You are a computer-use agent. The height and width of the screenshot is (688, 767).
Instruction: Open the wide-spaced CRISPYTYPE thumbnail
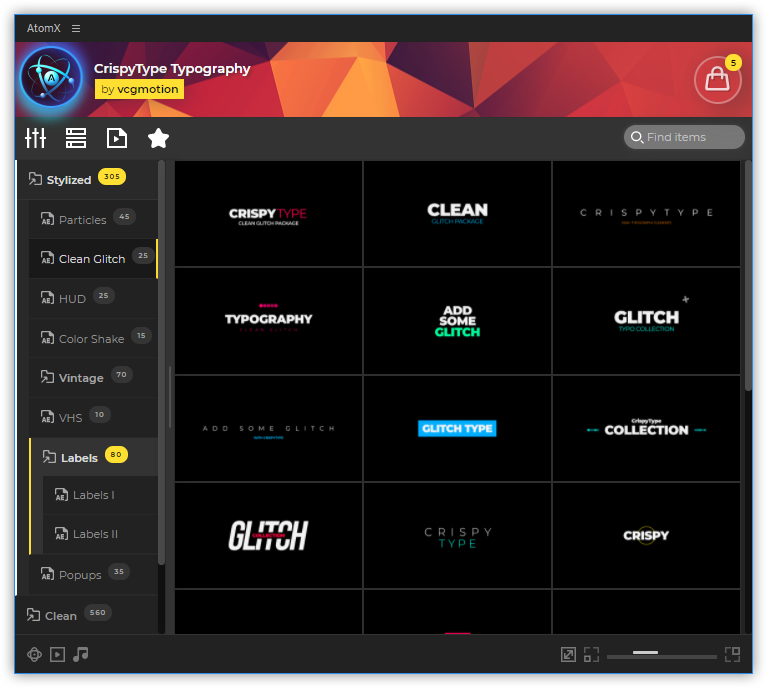point(646,214)
